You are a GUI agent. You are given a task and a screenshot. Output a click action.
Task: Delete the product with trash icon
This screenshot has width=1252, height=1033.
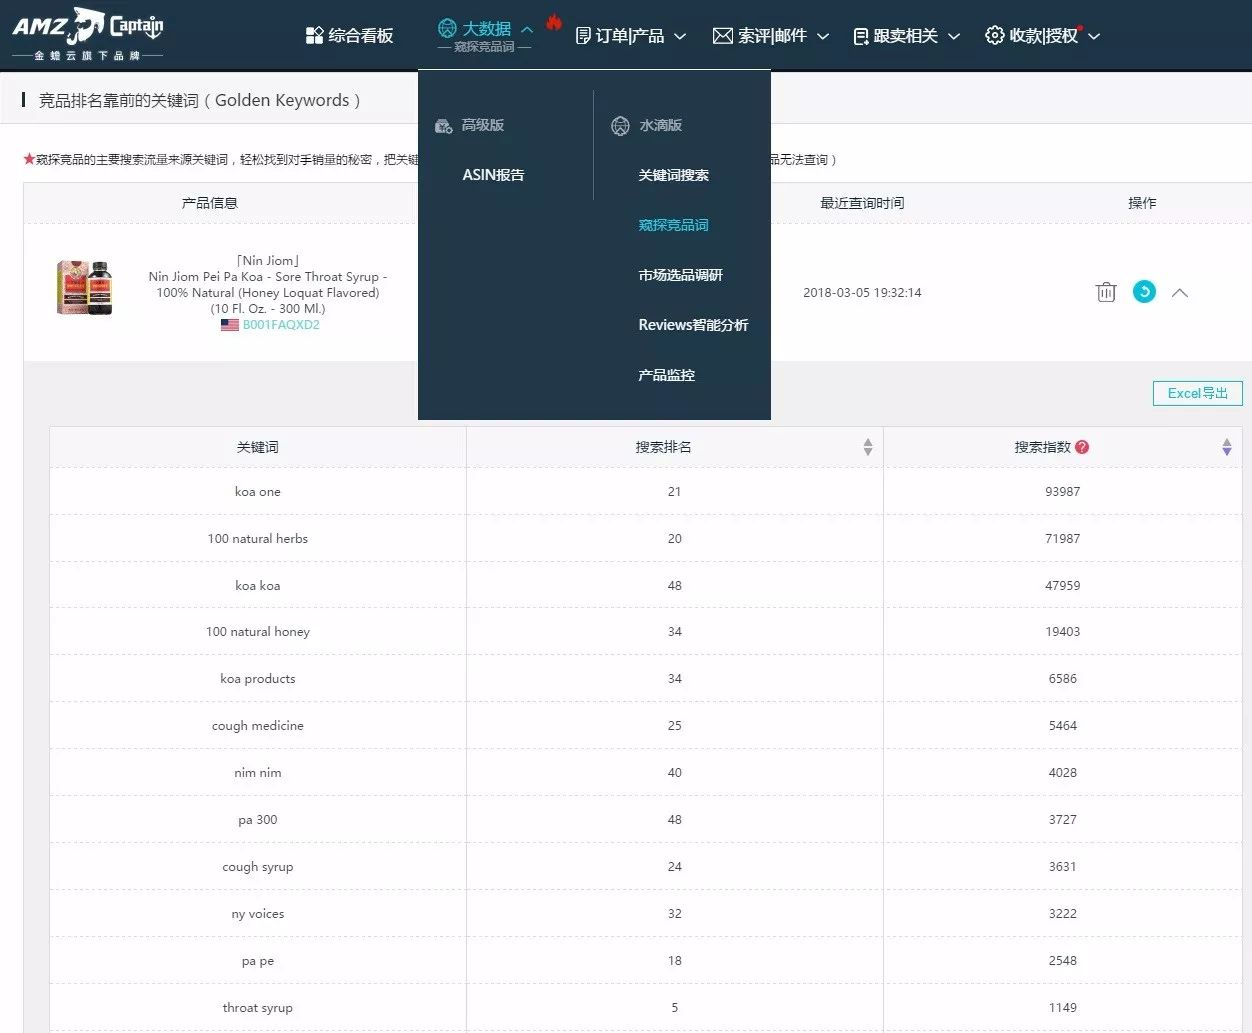[1105, 292]
